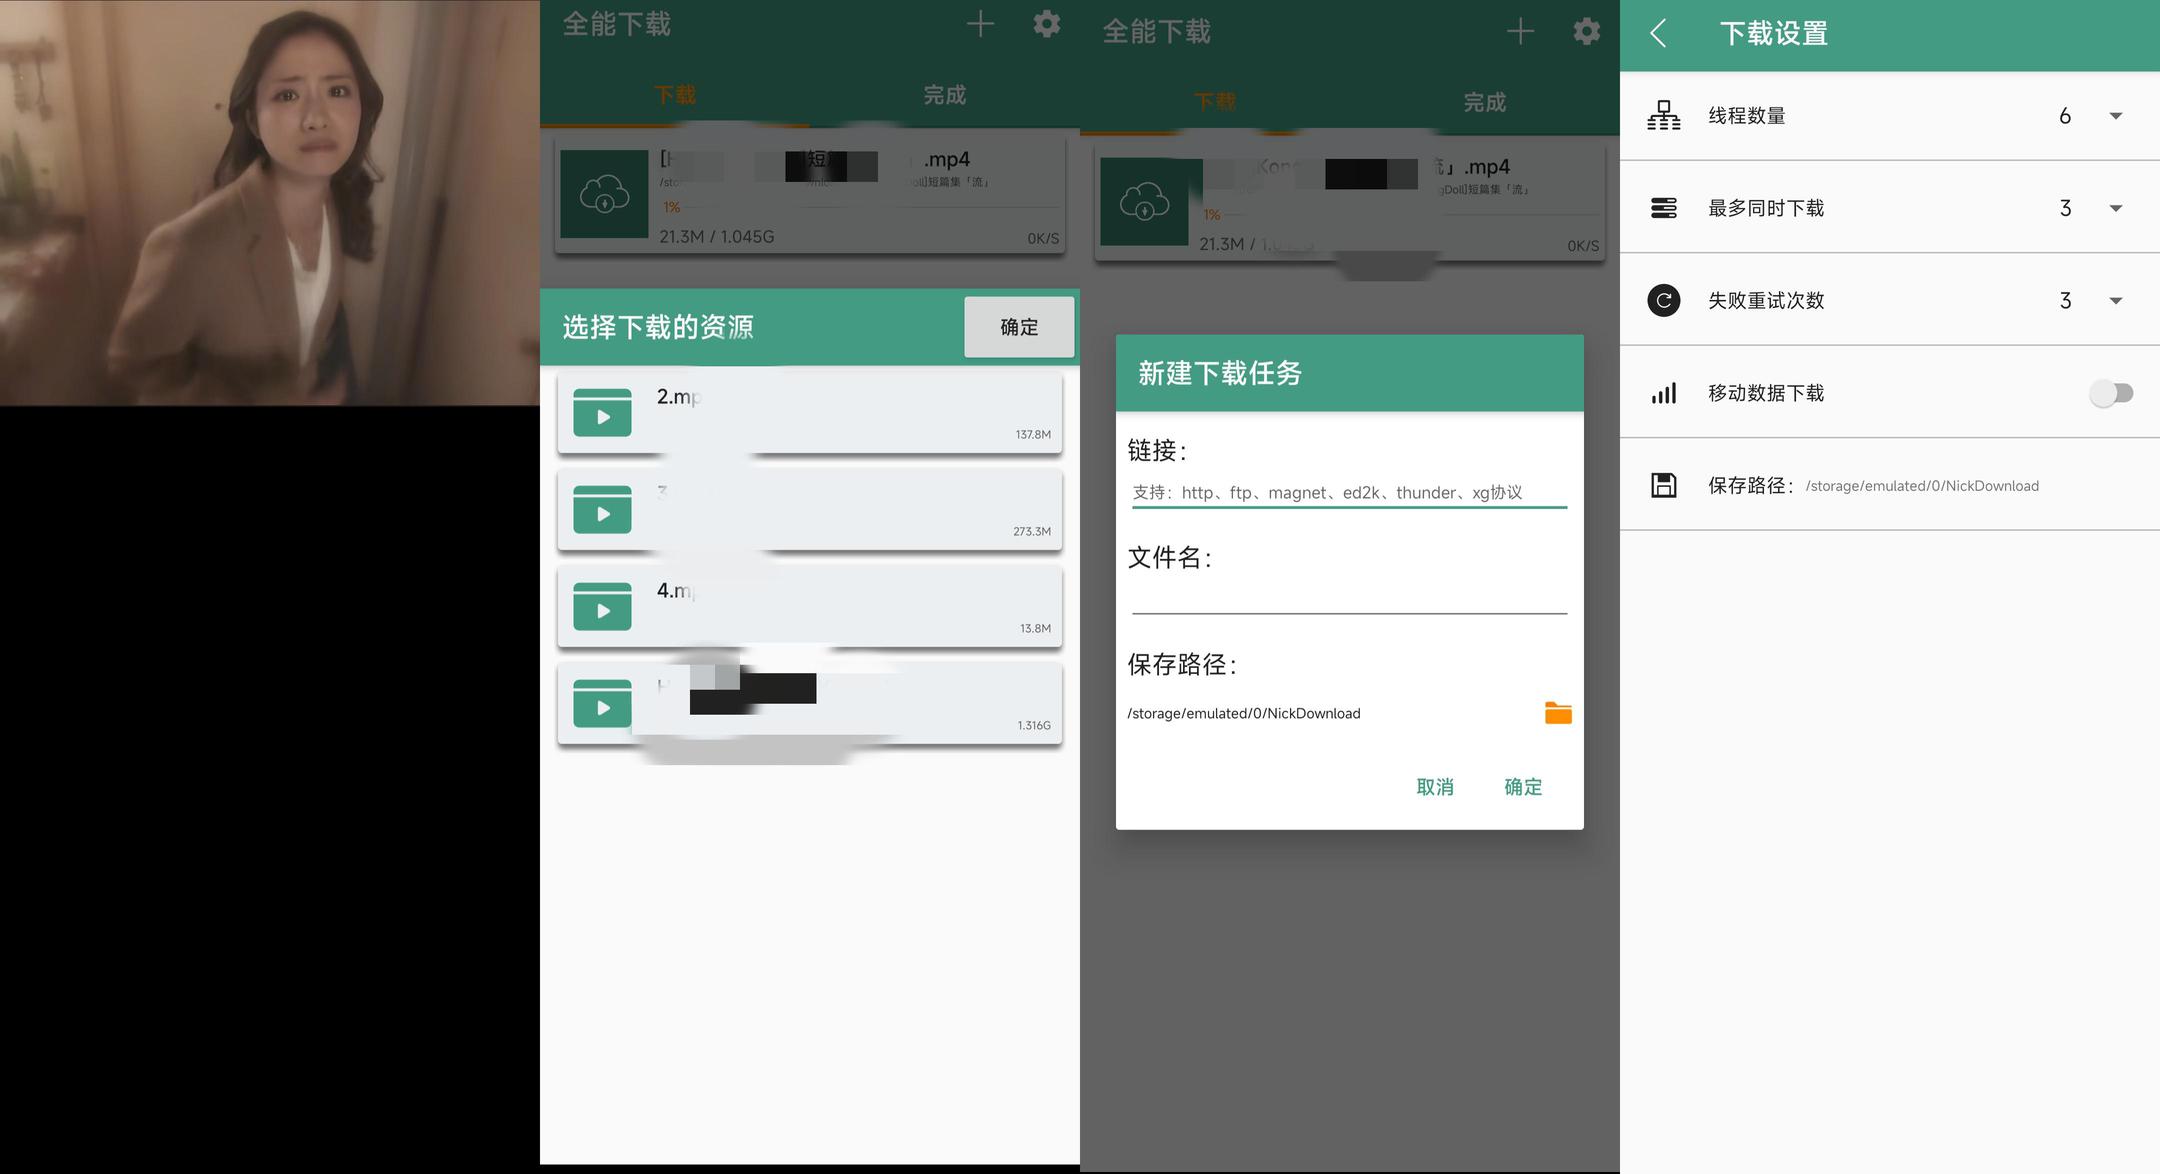The image size is (2160, 1174).
Task: Click the 链接 URL input field
Action: pos(1348,492)
